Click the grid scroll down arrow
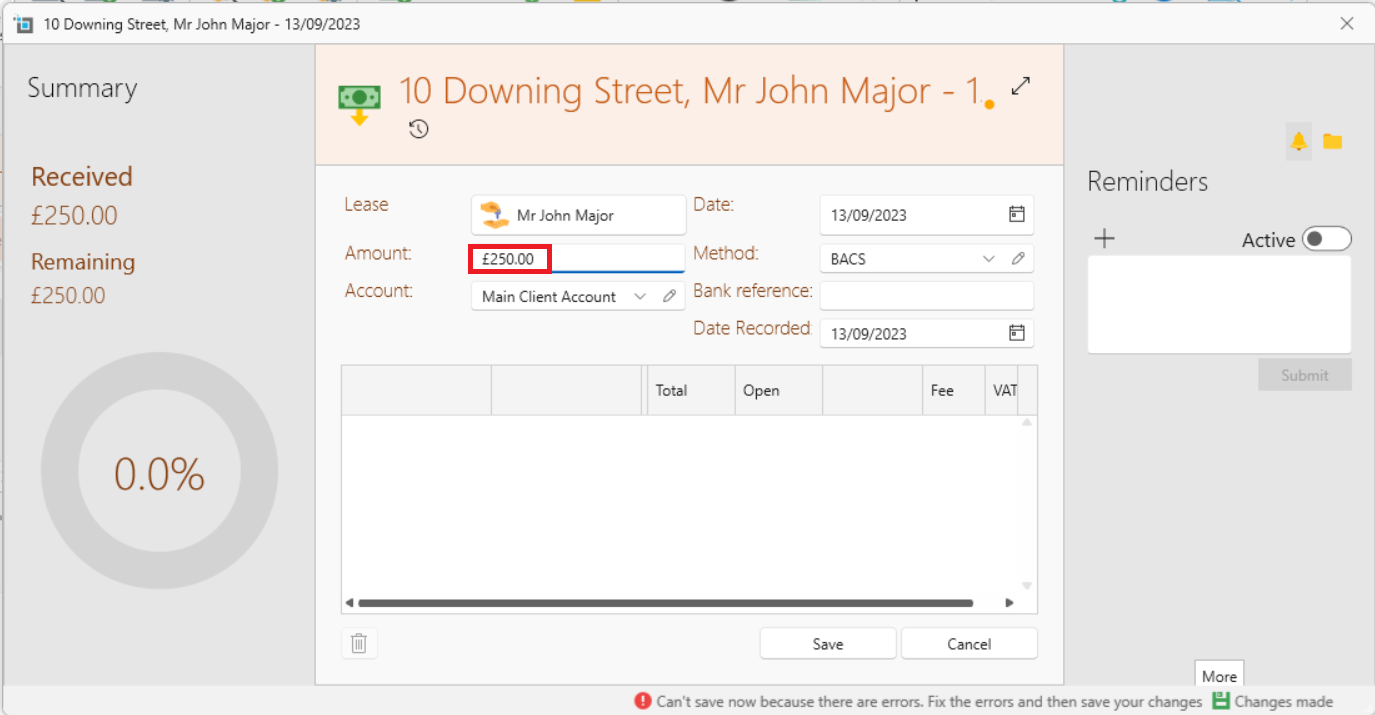This screenshot has height=715, width=1375. pyautogui.click(x=1027, y=586)
